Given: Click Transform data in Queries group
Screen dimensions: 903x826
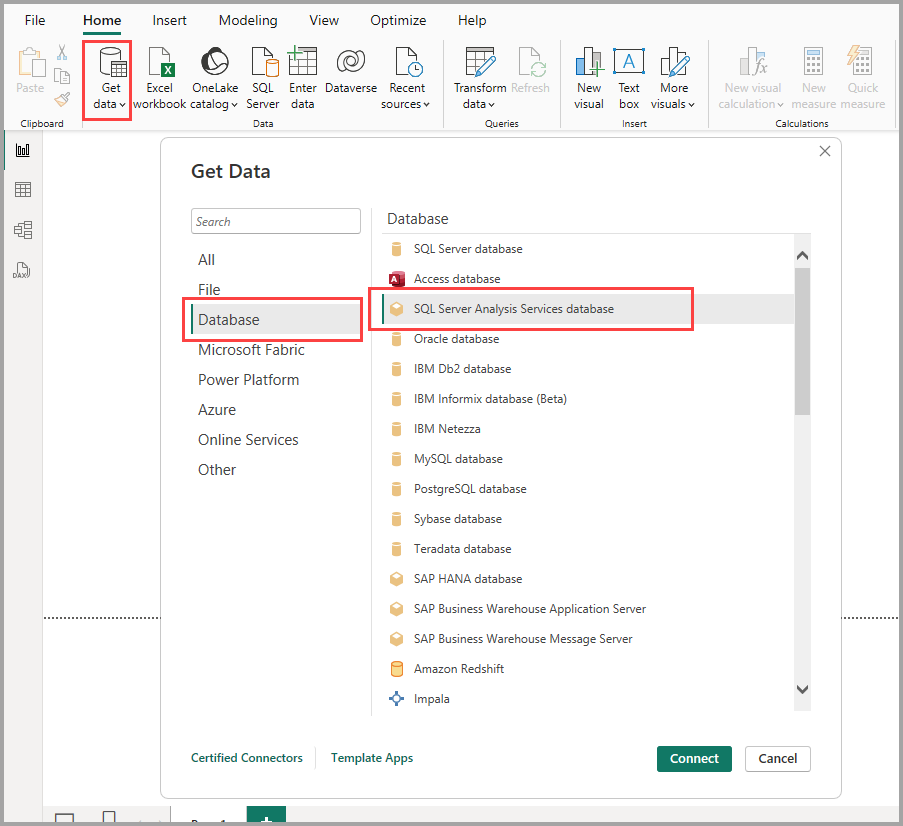Looking at the screenshot, I should click(x=480, y=79).
